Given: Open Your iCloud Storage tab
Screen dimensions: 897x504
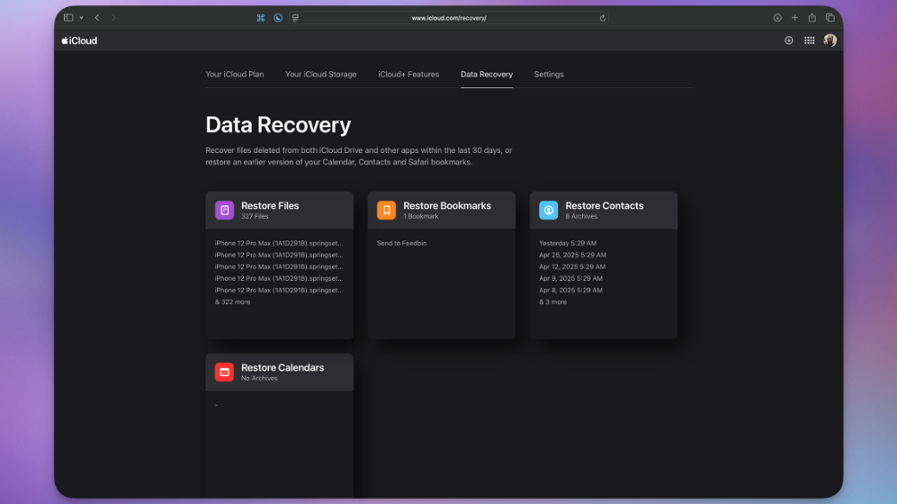Looking at the screenshot, I should point(320,74).
